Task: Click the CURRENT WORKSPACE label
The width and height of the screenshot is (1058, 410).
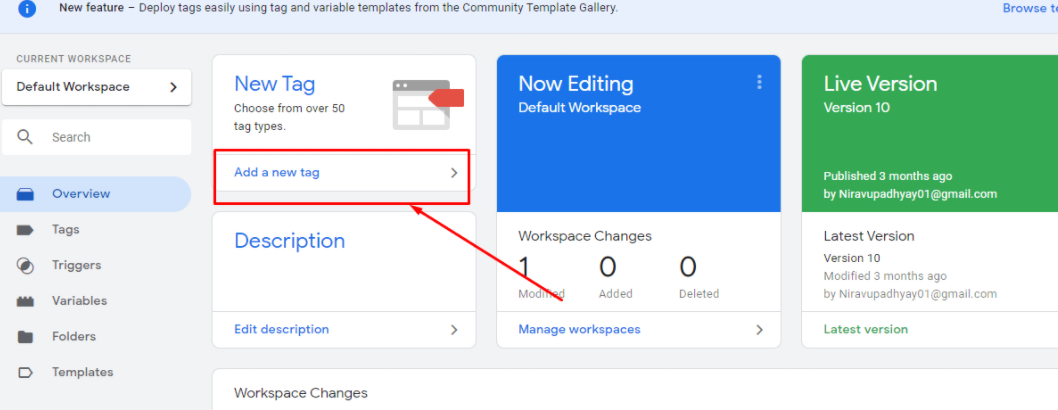Action: (74, 59)
